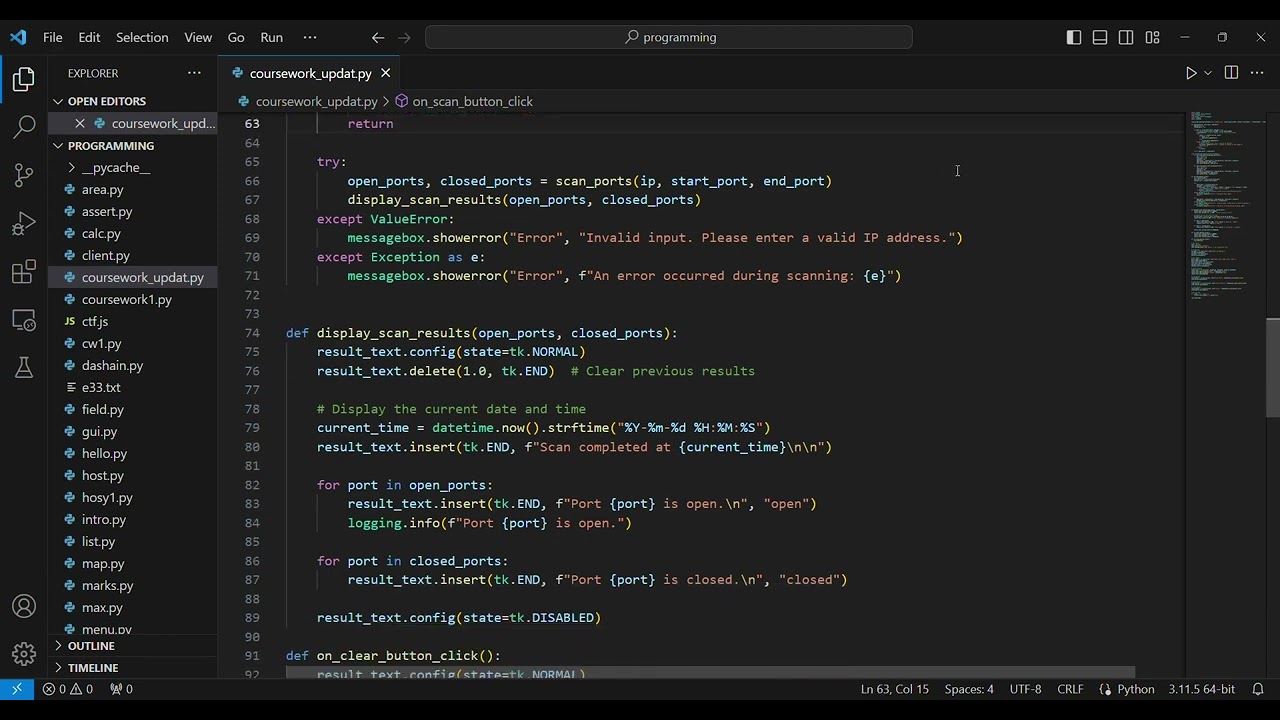Open the Run menu

[272, 37]
